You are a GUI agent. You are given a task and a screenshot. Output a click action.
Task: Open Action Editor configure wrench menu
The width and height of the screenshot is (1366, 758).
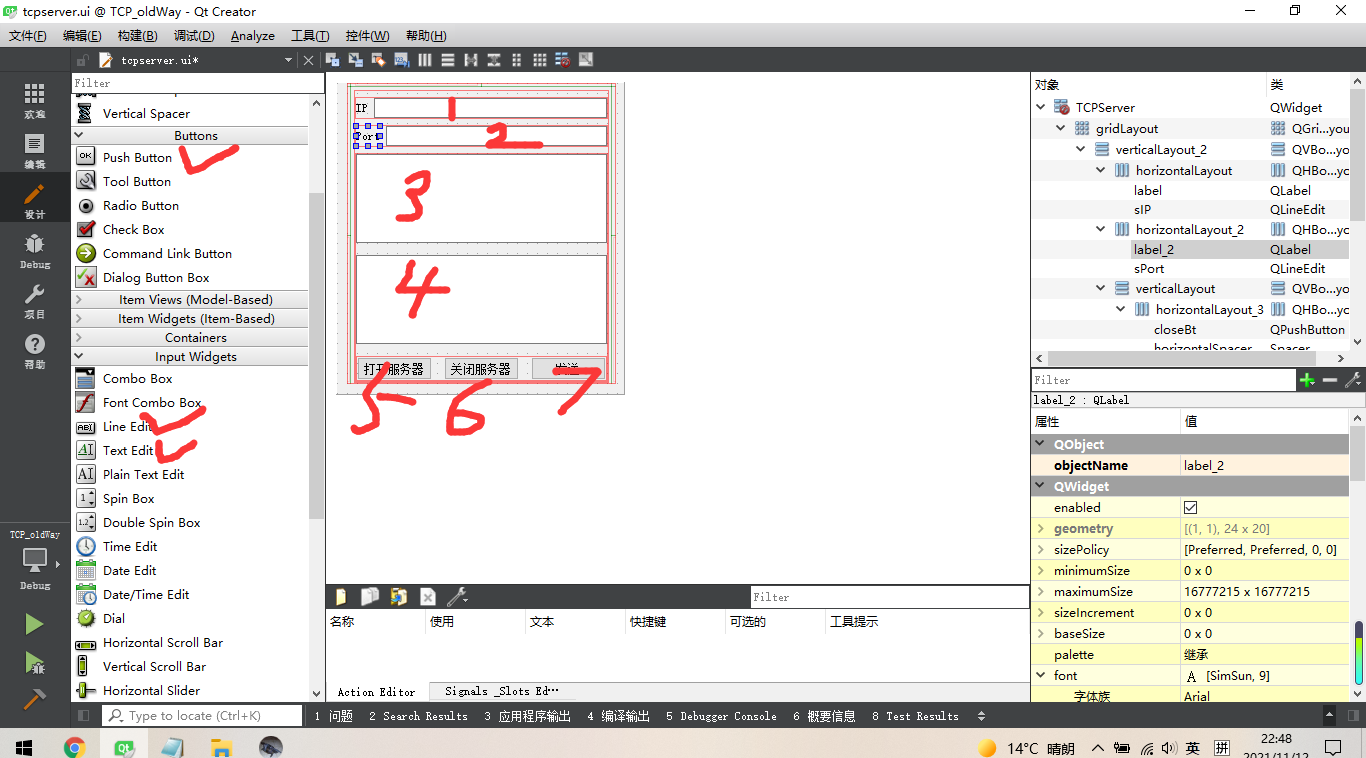[459, 597]
